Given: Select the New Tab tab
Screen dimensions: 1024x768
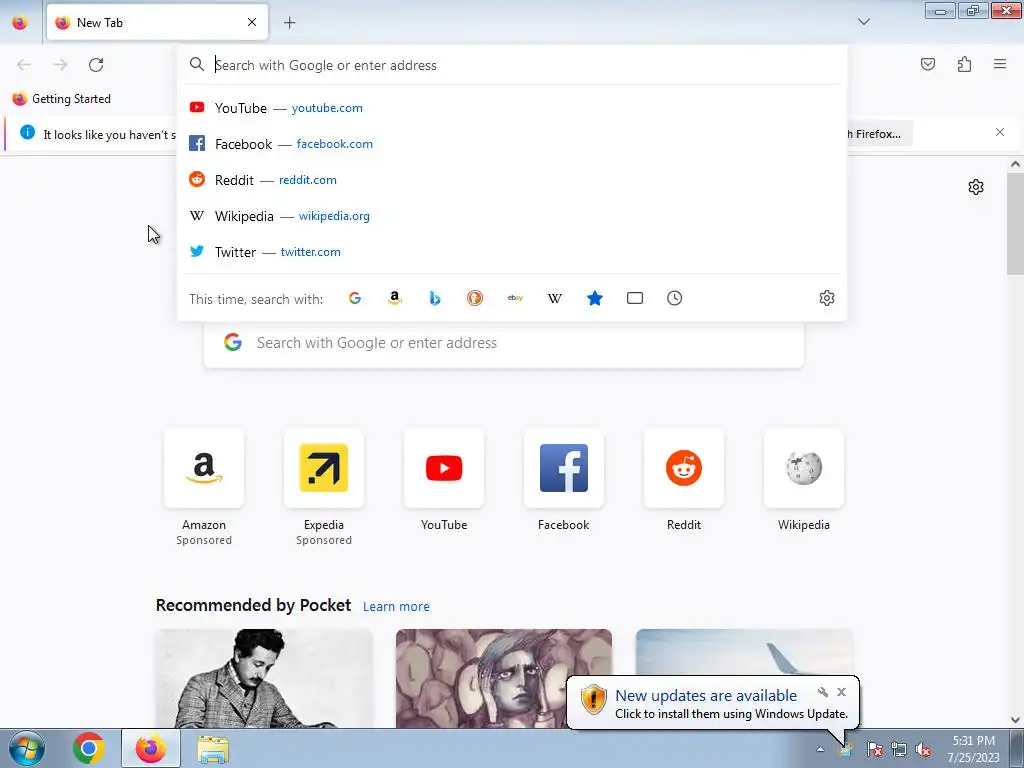Looking at the screenshot, I should coord(157,22).
